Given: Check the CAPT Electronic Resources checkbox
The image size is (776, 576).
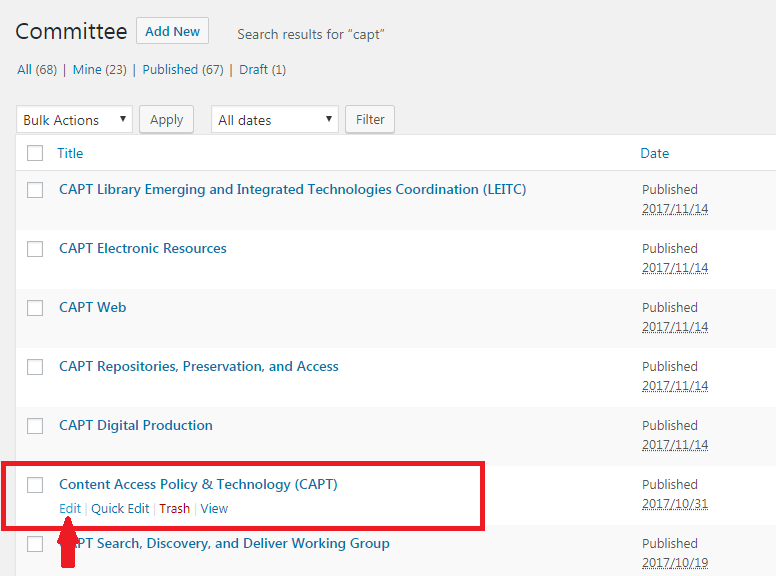Looking at the screenshot, I should click(x=35, y=249).
